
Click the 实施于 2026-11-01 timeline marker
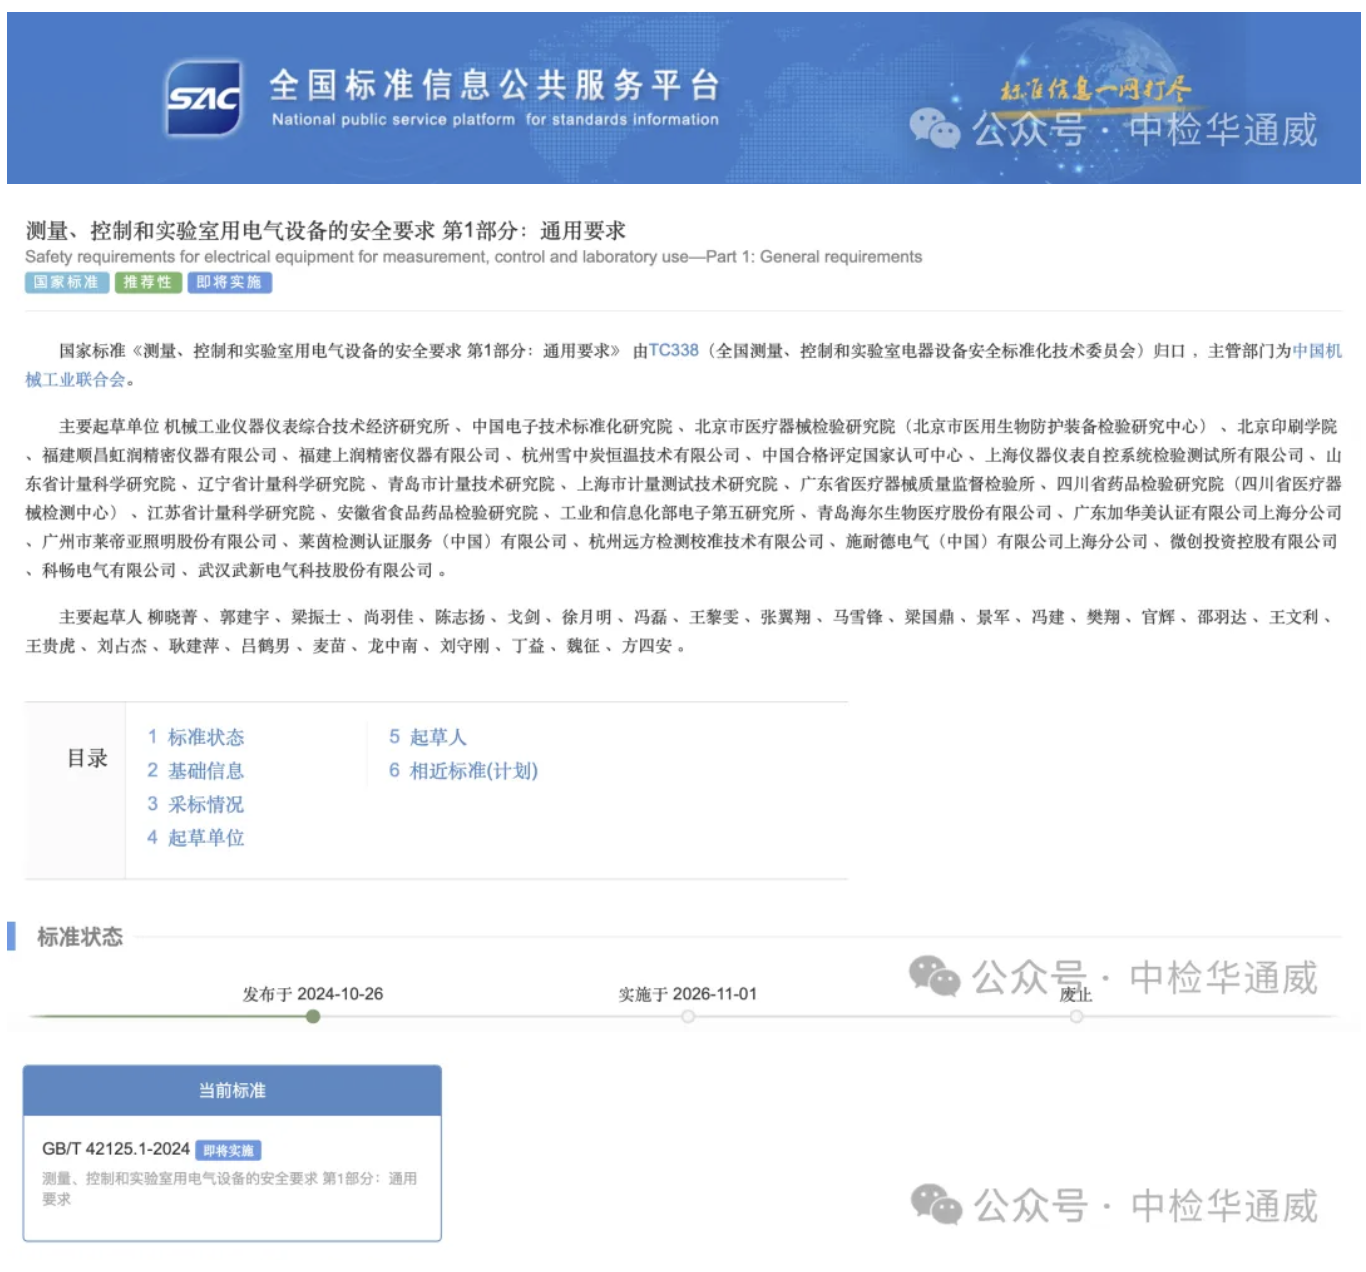tap(688, 1017)
